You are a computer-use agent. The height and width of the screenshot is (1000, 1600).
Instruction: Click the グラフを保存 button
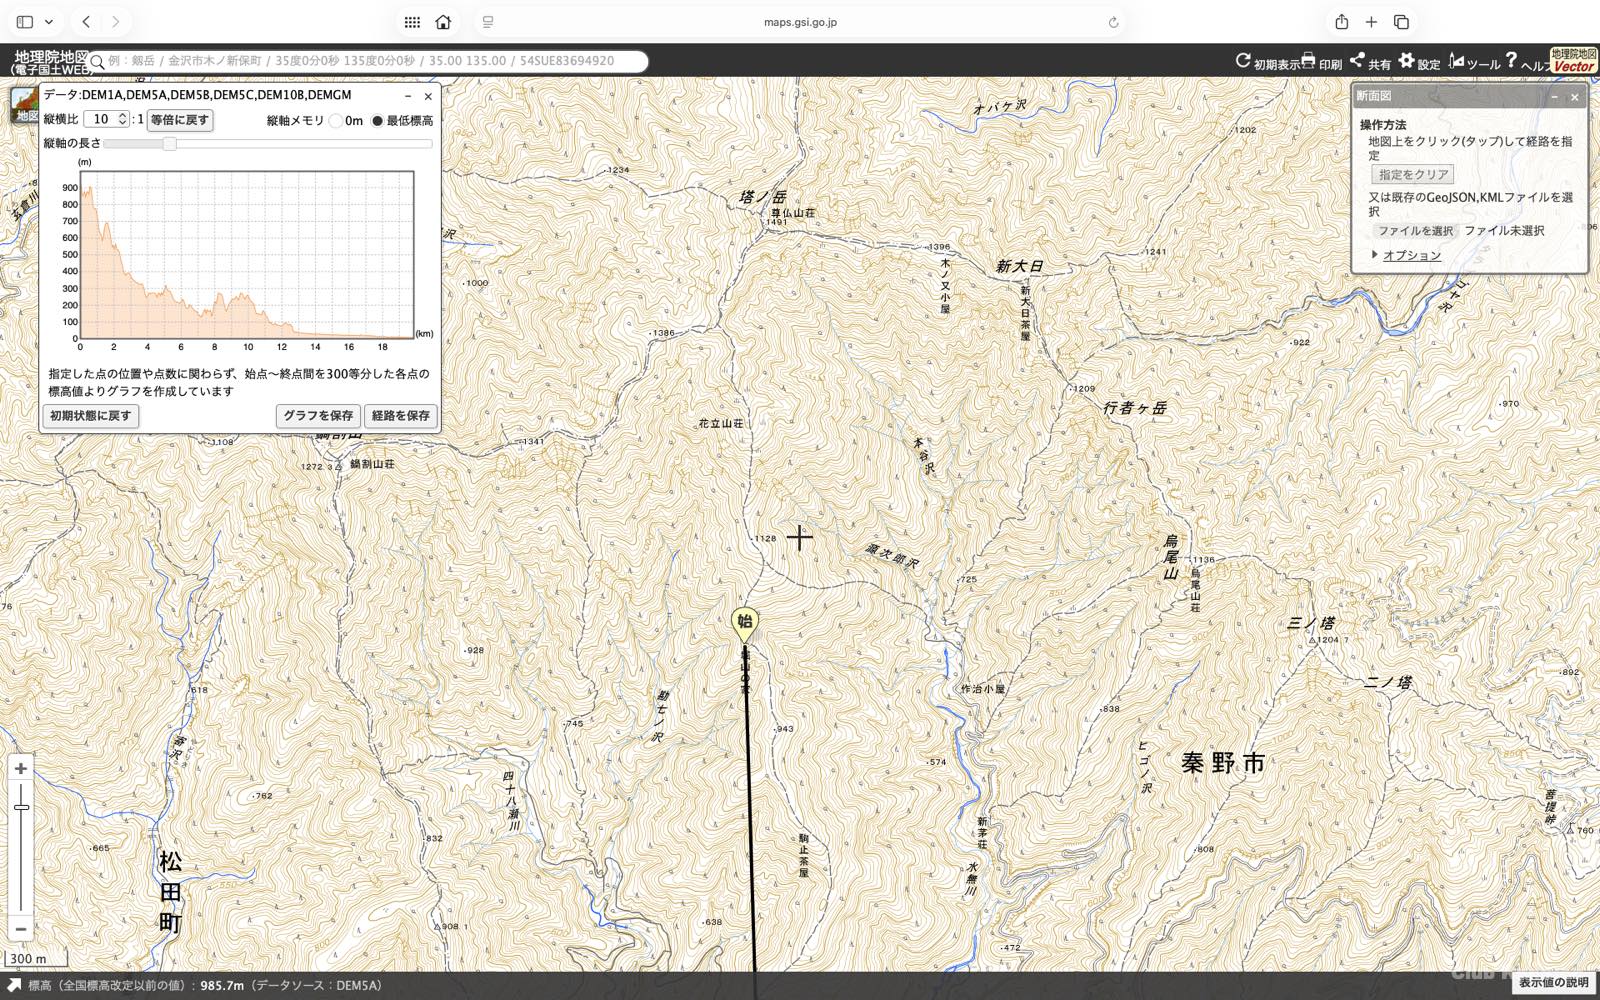coord(317,416)
